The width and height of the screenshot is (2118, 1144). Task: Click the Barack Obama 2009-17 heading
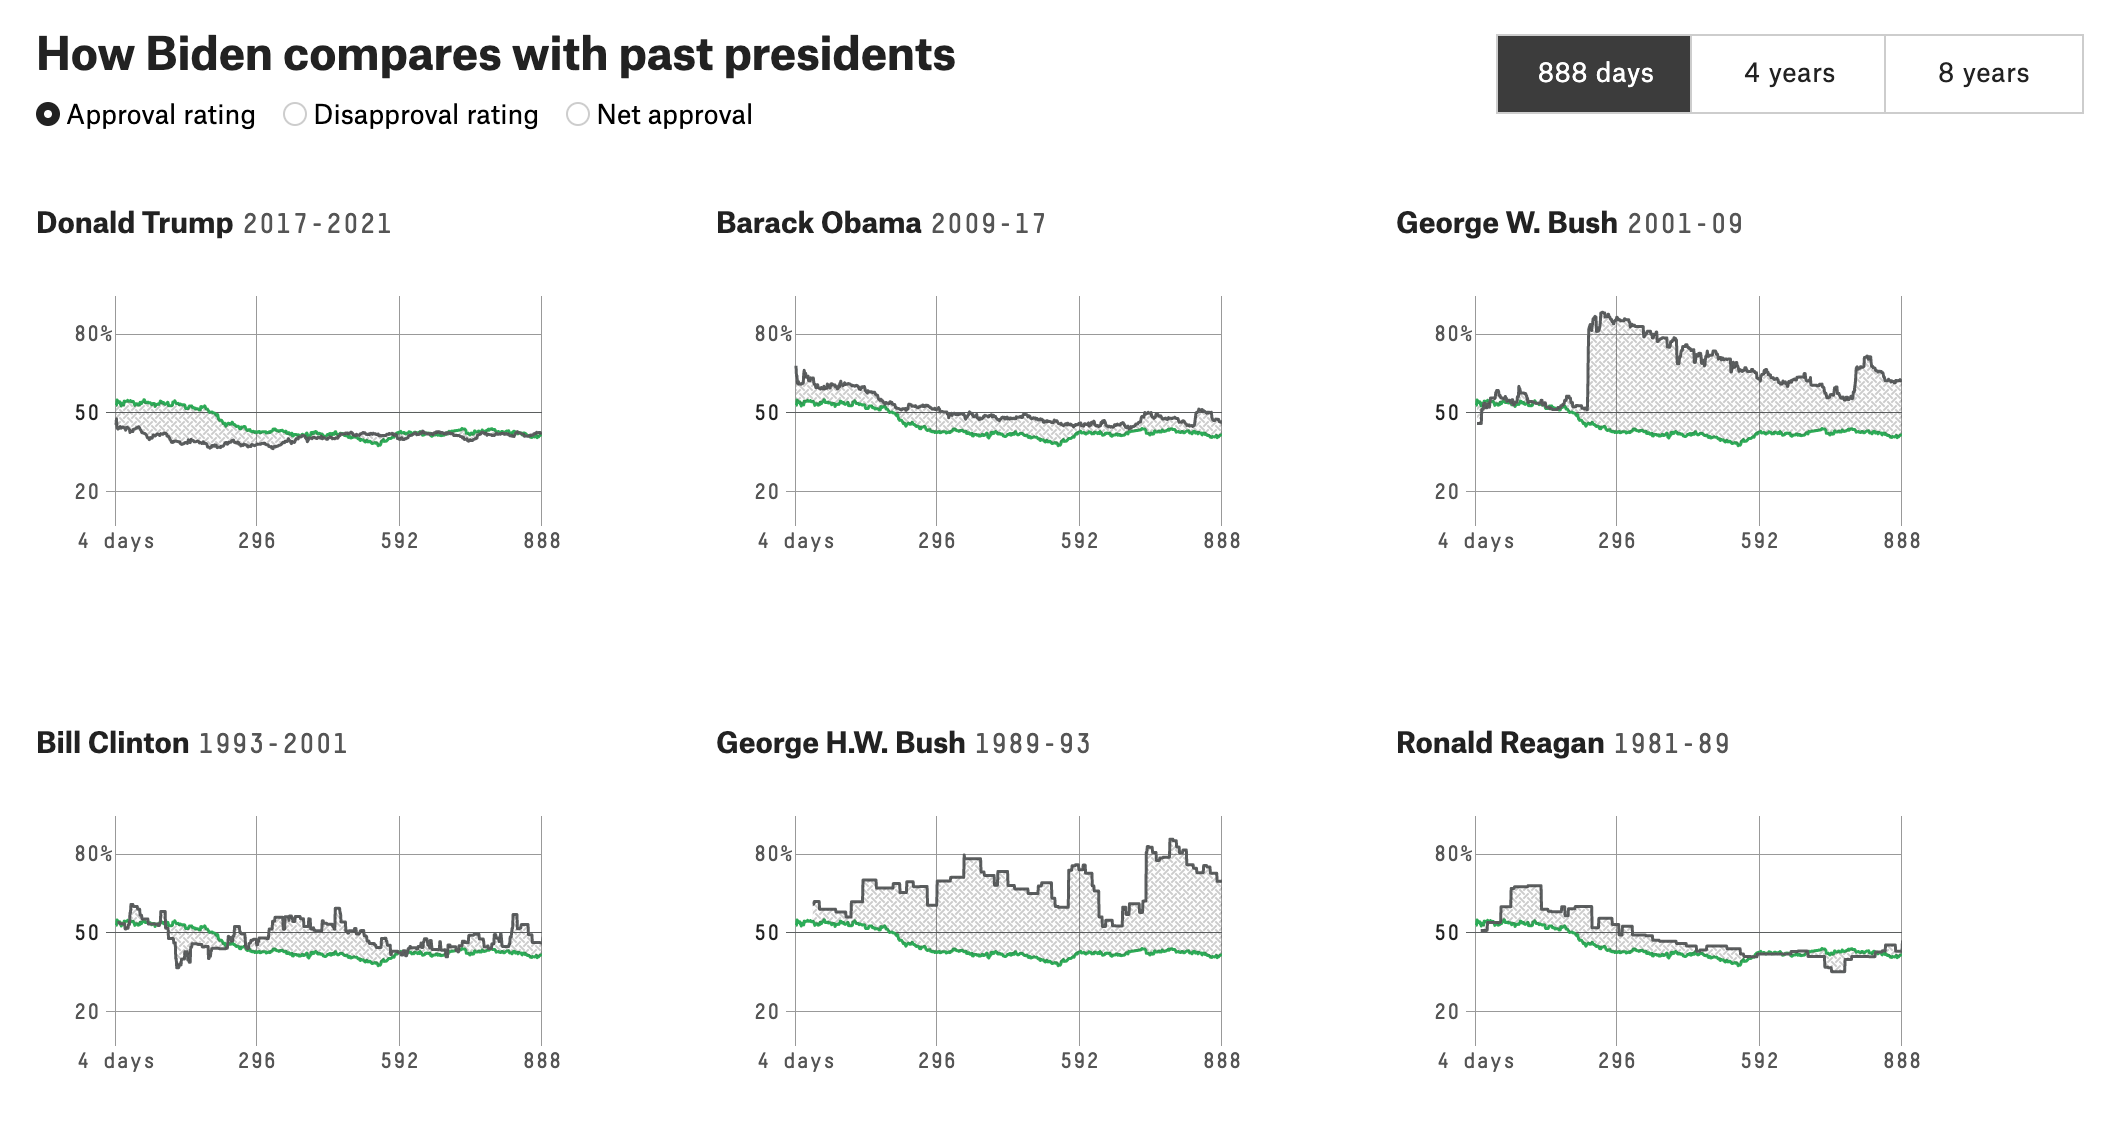point(881,223)
